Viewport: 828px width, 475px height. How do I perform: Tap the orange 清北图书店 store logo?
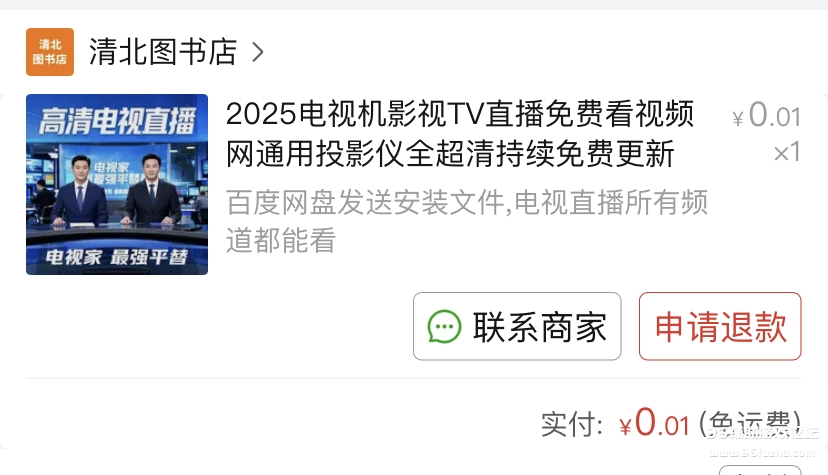point(50,52)
